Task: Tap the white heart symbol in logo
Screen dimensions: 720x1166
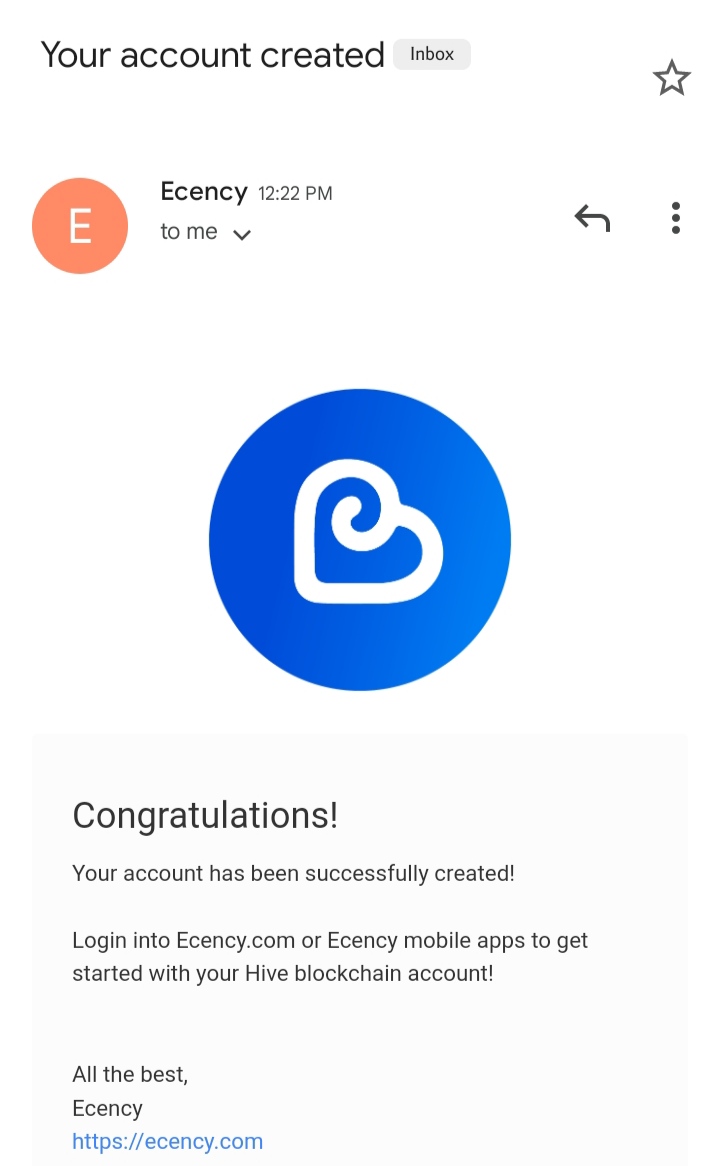Action: 367,532
